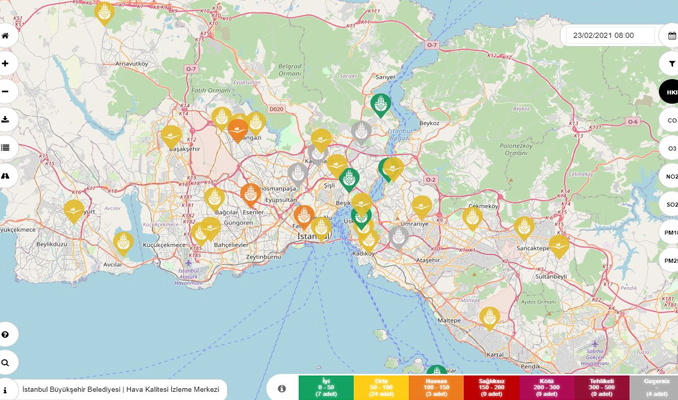Open the help question mark icon

(x=6, y=335)
